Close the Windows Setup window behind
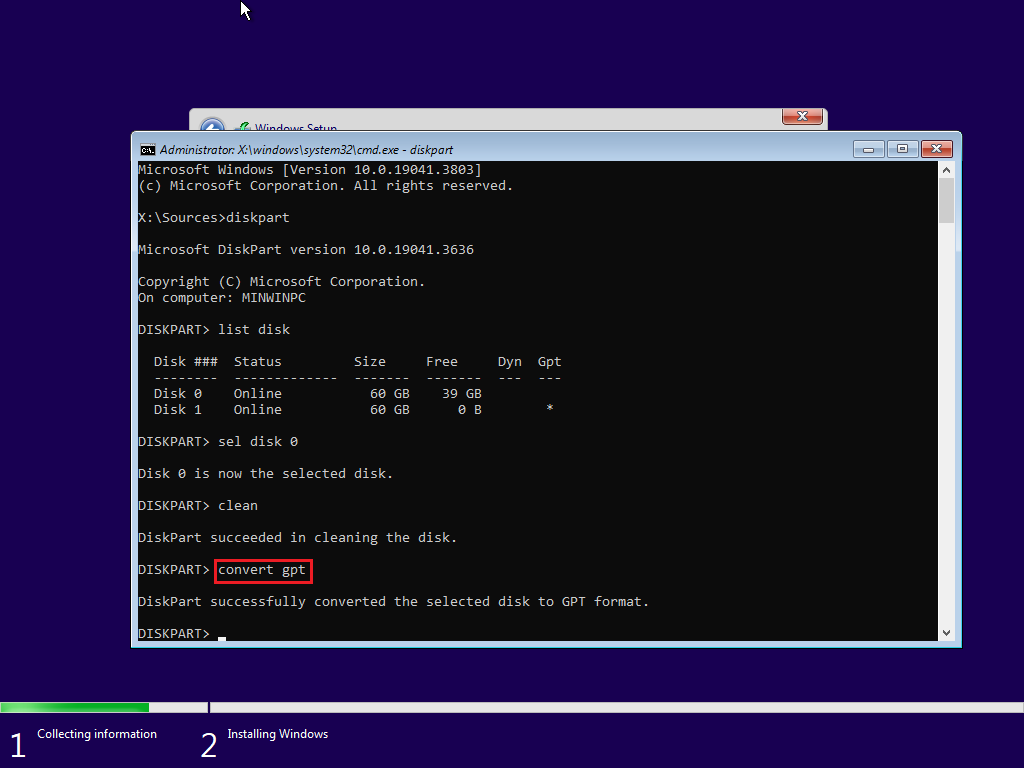The height and width of the screenshot is (768, 1024). pyautogui.click(x=803, y=116)
